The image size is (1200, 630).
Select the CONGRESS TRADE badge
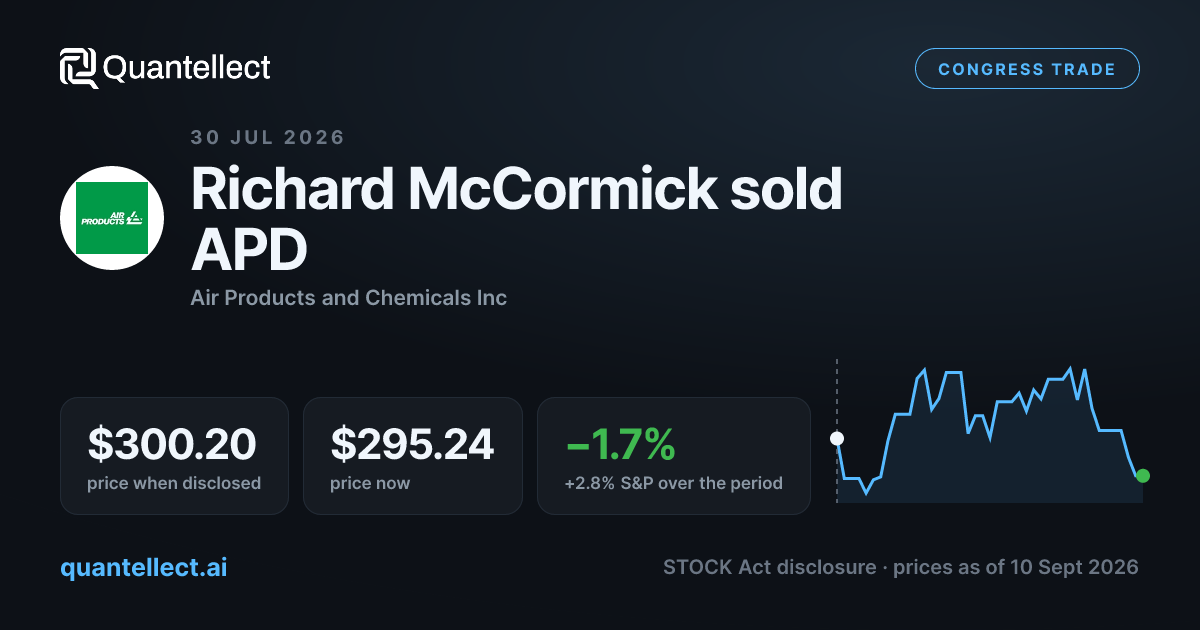tap(1027, 69)
